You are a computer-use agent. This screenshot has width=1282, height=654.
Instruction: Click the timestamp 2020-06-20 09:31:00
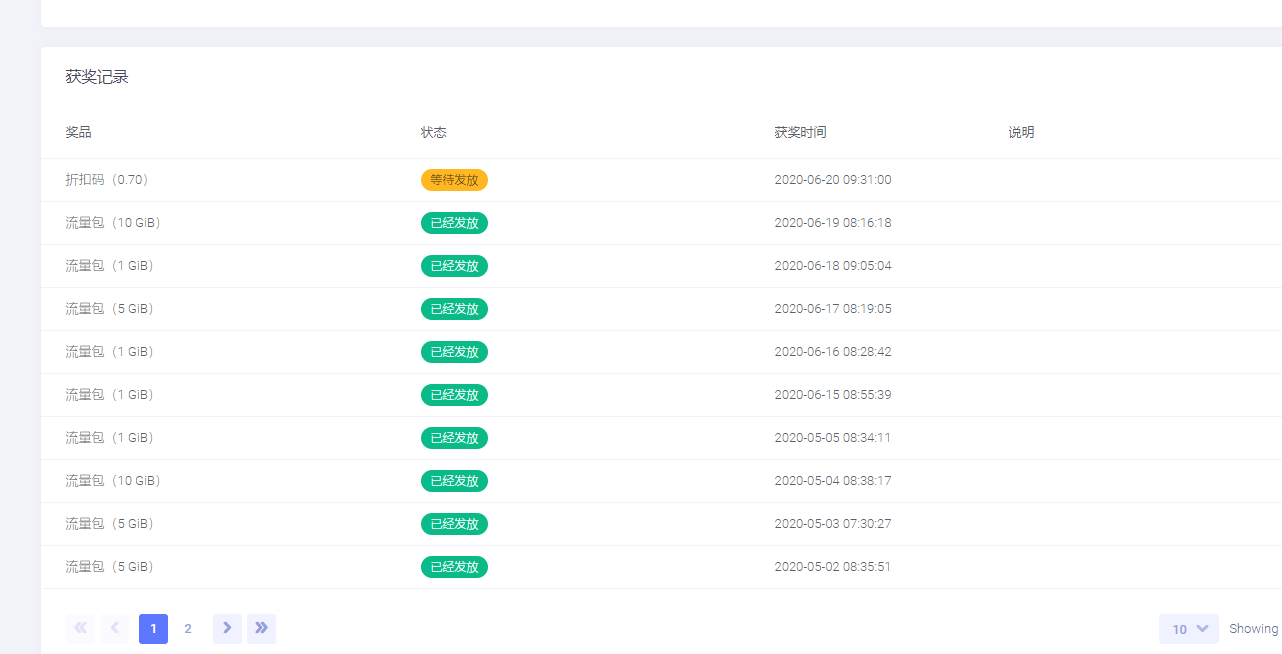coord(832,180)
